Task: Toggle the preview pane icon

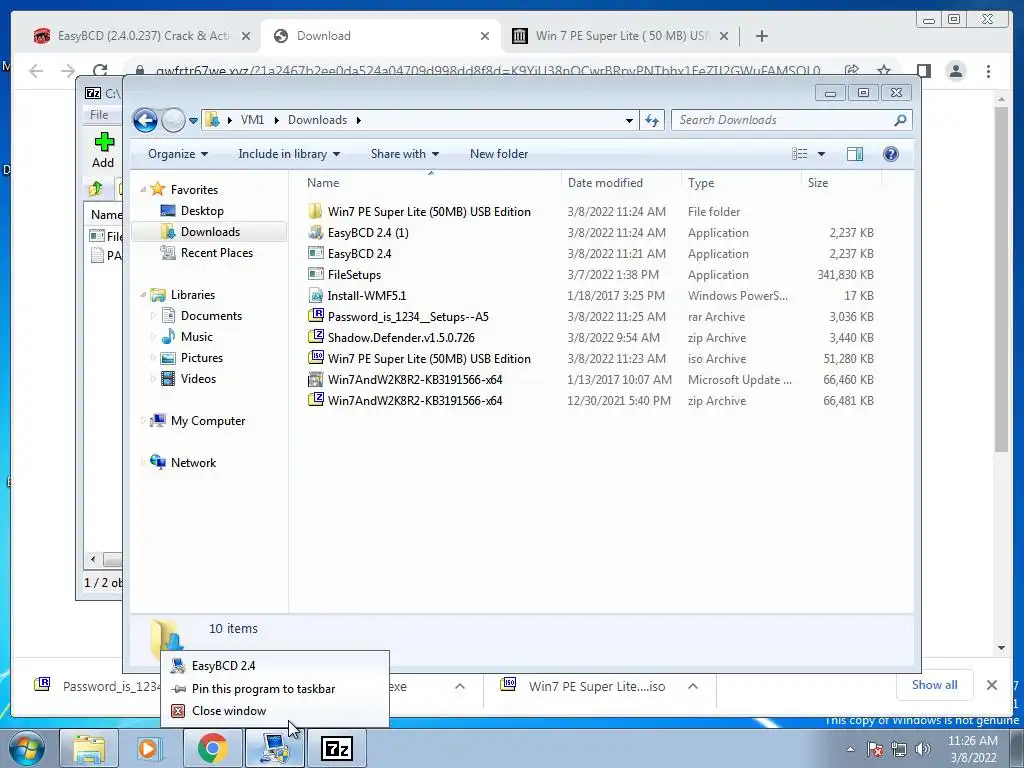Action: [855, 154]
